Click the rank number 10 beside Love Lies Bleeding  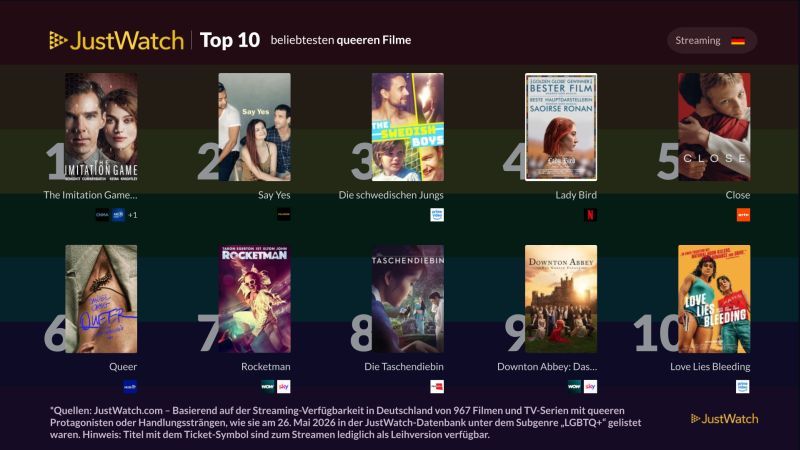(656, 333)
